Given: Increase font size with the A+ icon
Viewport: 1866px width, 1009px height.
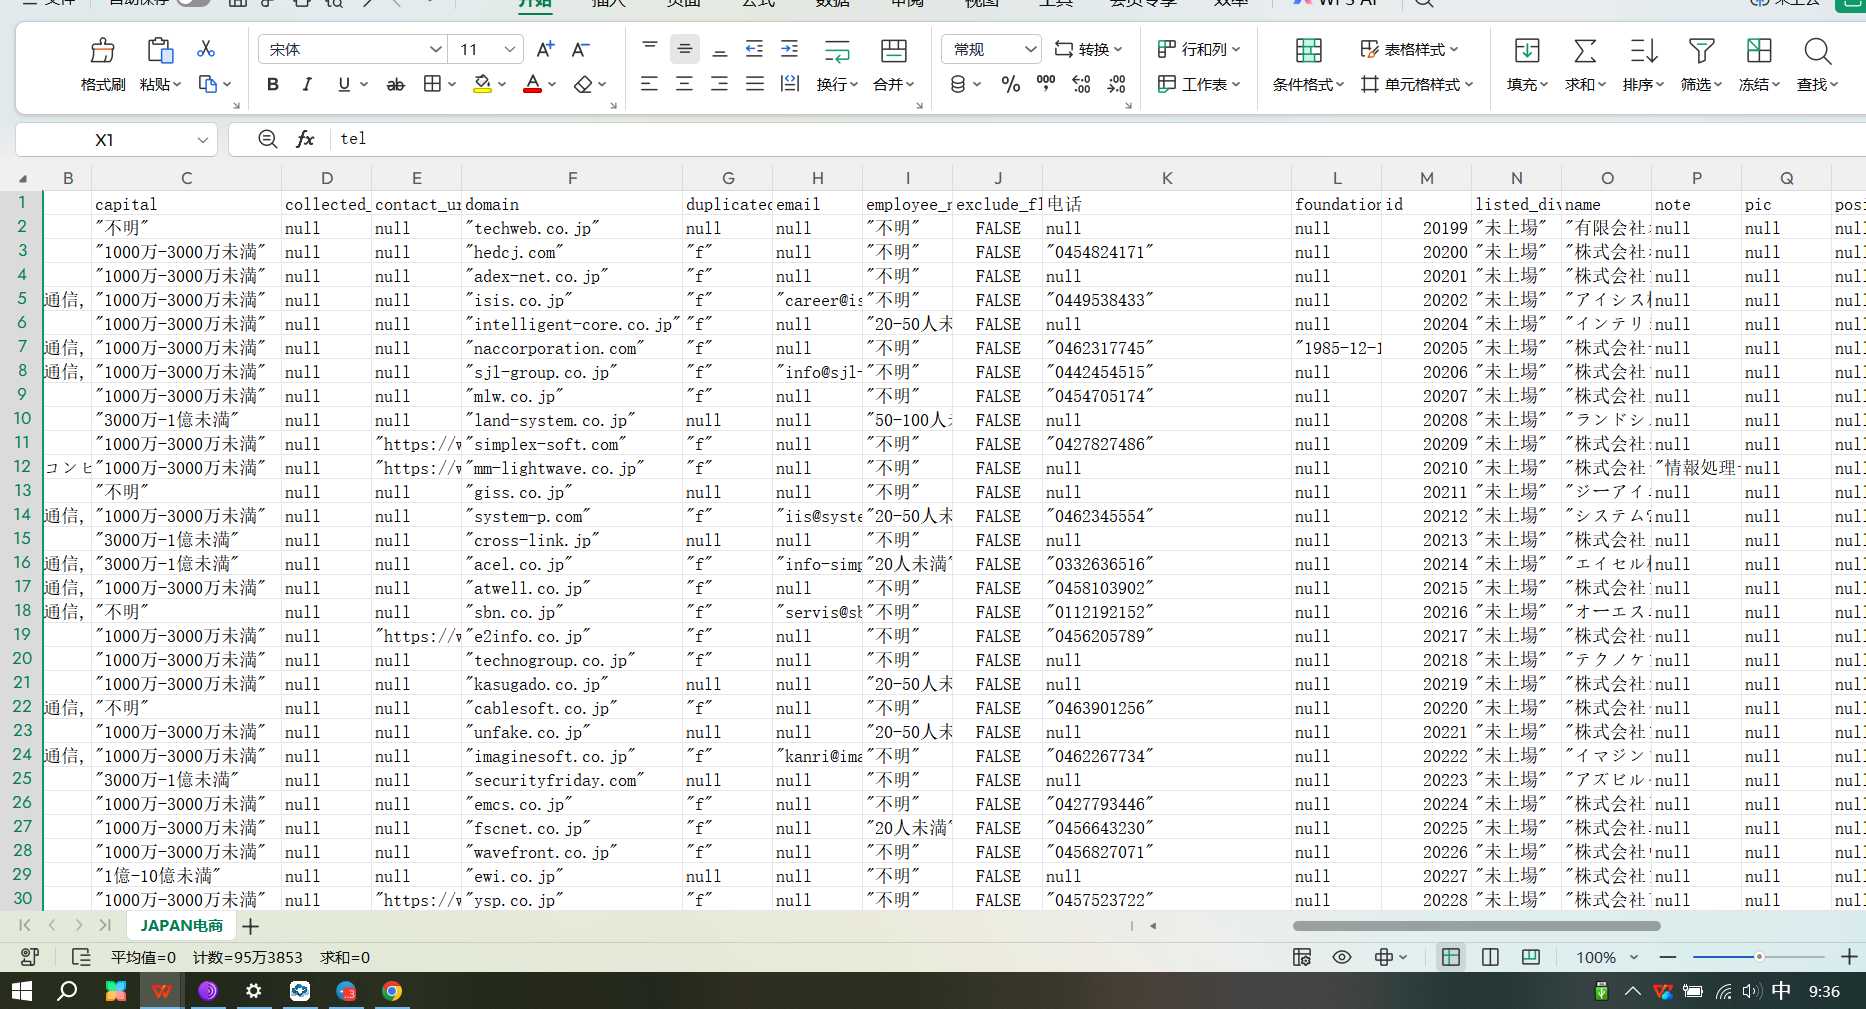Looking at the screenshot, I should 545,49.
